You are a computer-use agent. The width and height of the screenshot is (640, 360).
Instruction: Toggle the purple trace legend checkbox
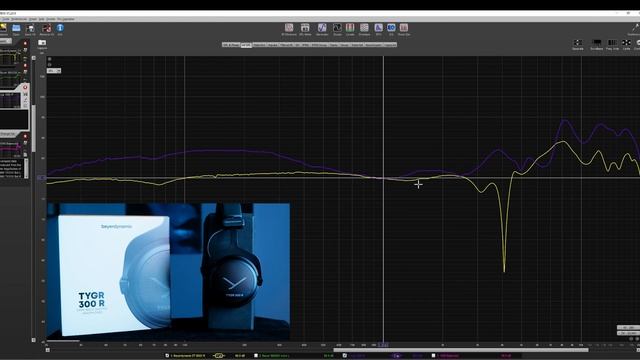click(x=345, y=356)
